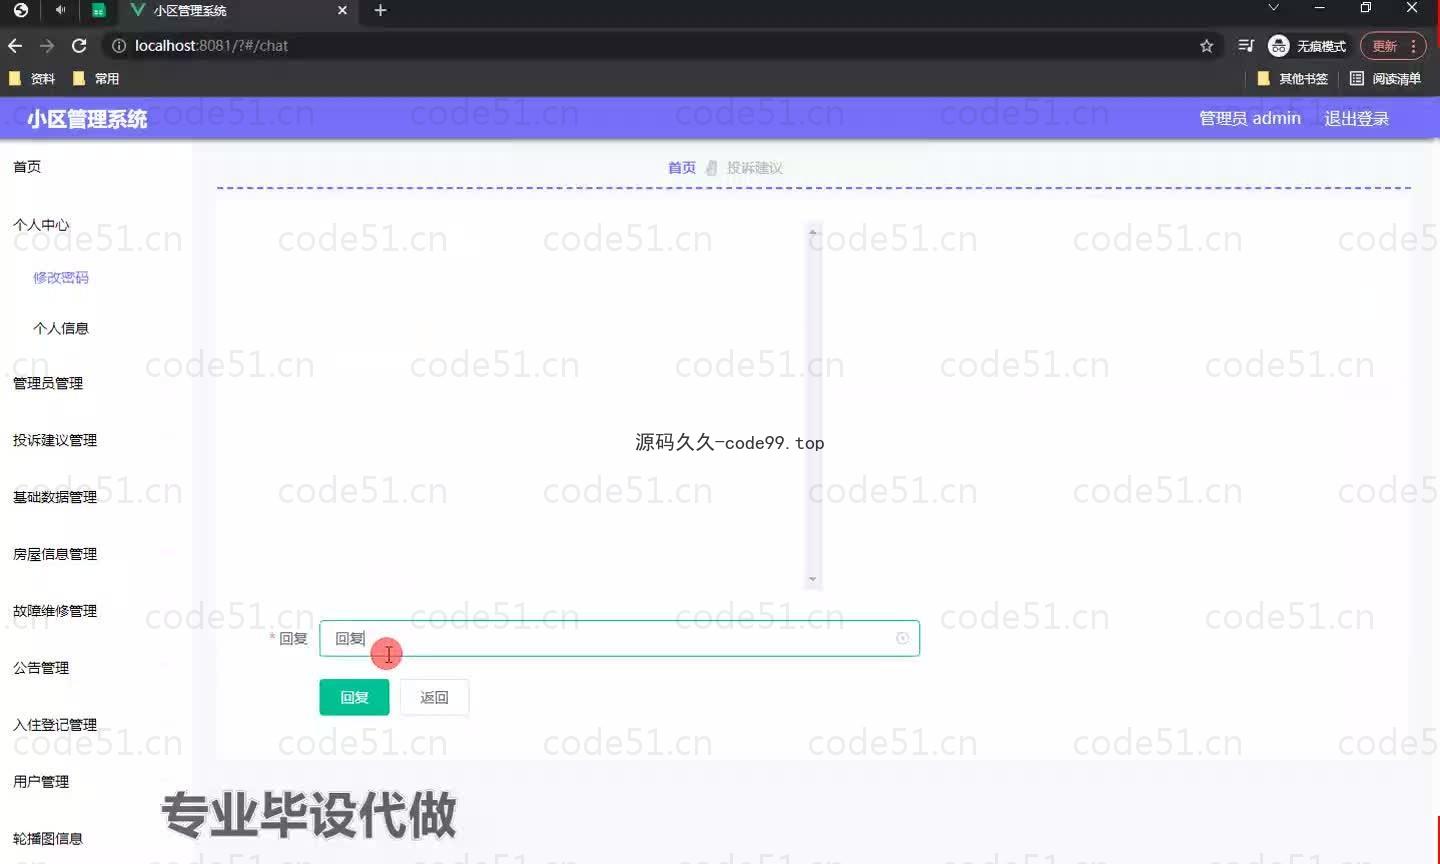This screenshot has width=1440, height=864.
Task: Submit with the green 回复 button
Action: pyautogui.click(x=354, y=697)
